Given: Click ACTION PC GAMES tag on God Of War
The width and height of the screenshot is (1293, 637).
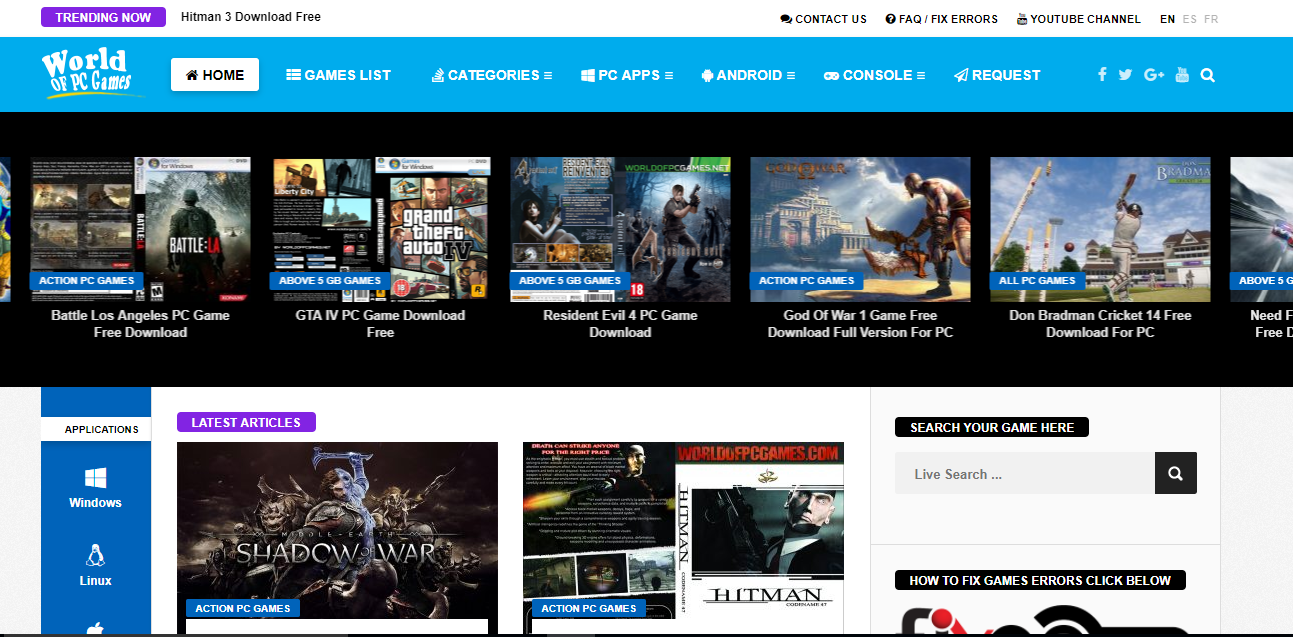Looking at the screenshot, I should 807,281.
